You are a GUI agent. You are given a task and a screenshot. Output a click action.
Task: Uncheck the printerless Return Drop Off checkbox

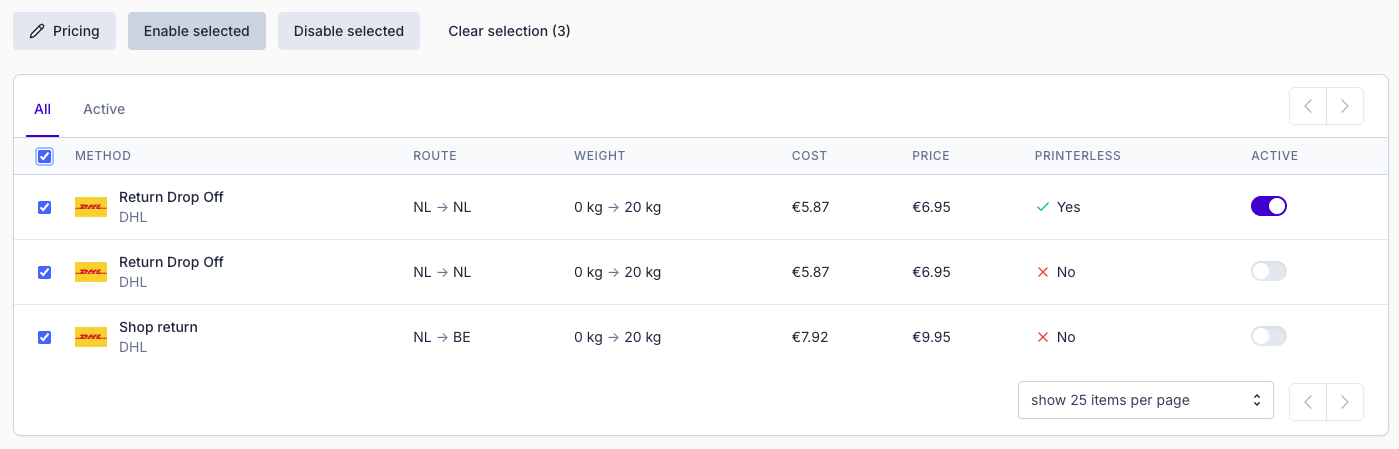tap(44, 207)
